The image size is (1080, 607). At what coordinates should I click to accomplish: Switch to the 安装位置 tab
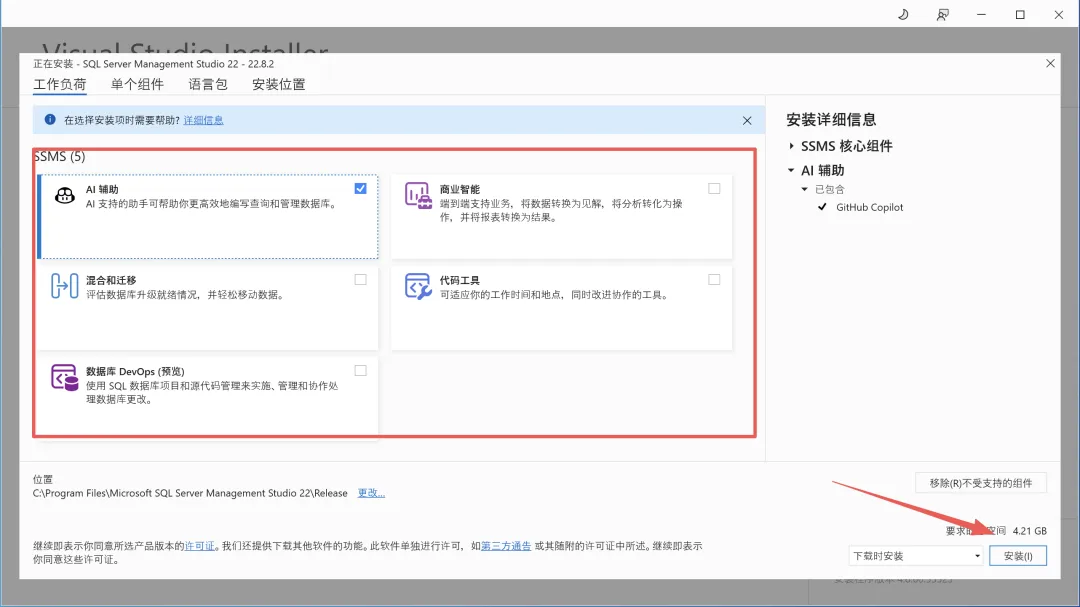[x=278, y=85]
